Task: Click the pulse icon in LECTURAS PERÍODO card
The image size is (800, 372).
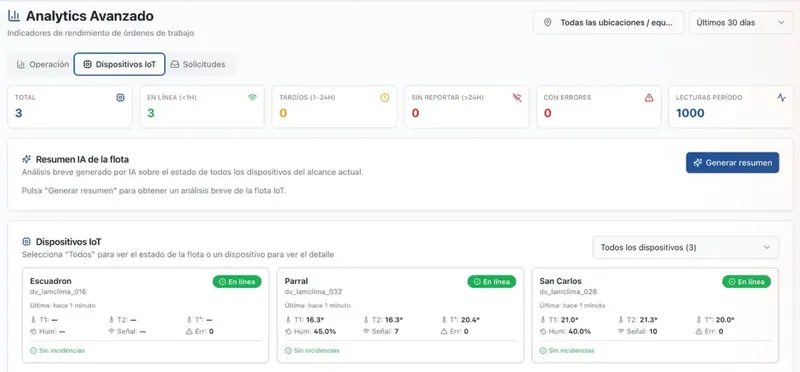Action: (x=781, y=97)
